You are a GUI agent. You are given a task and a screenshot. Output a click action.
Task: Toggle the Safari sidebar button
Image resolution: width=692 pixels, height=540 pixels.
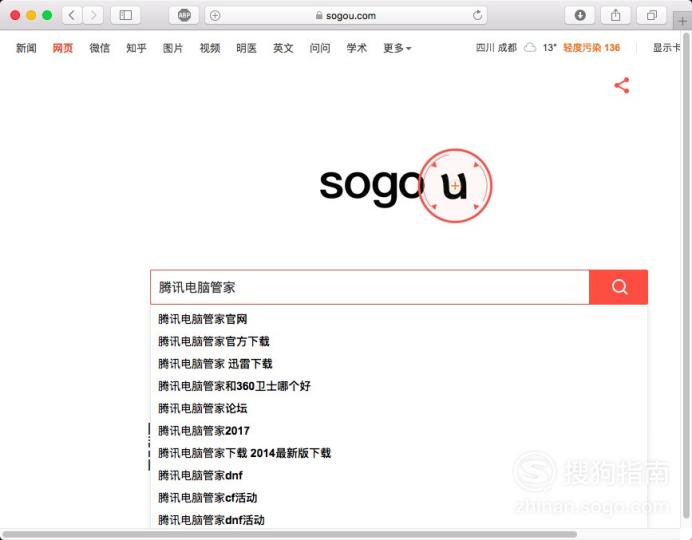(126, 15)
